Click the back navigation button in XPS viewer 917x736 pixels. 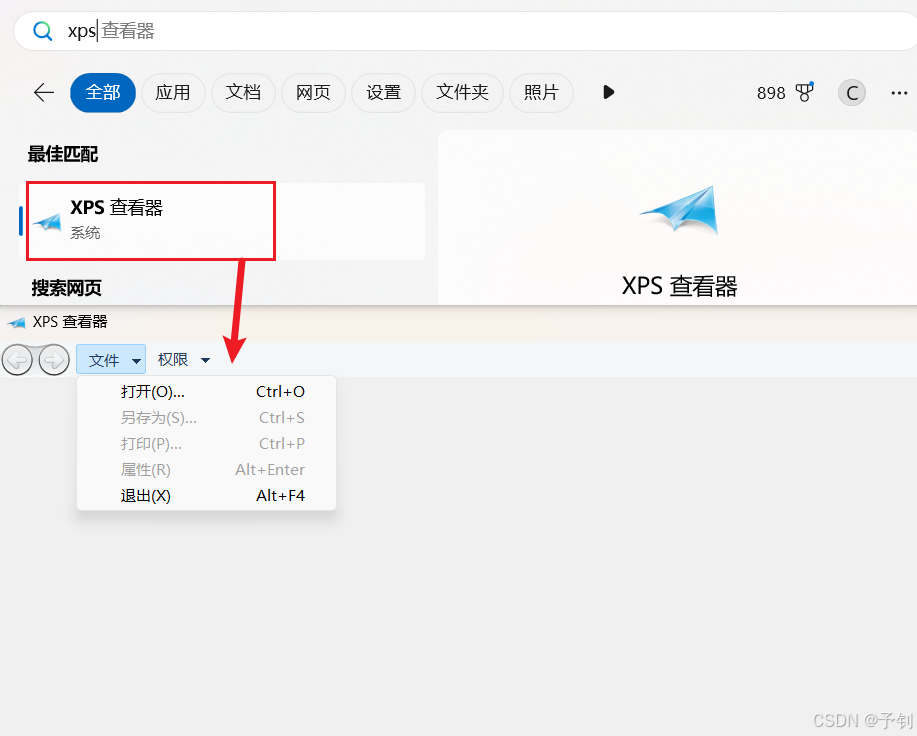pyautogui.click(x=18, y=360)
